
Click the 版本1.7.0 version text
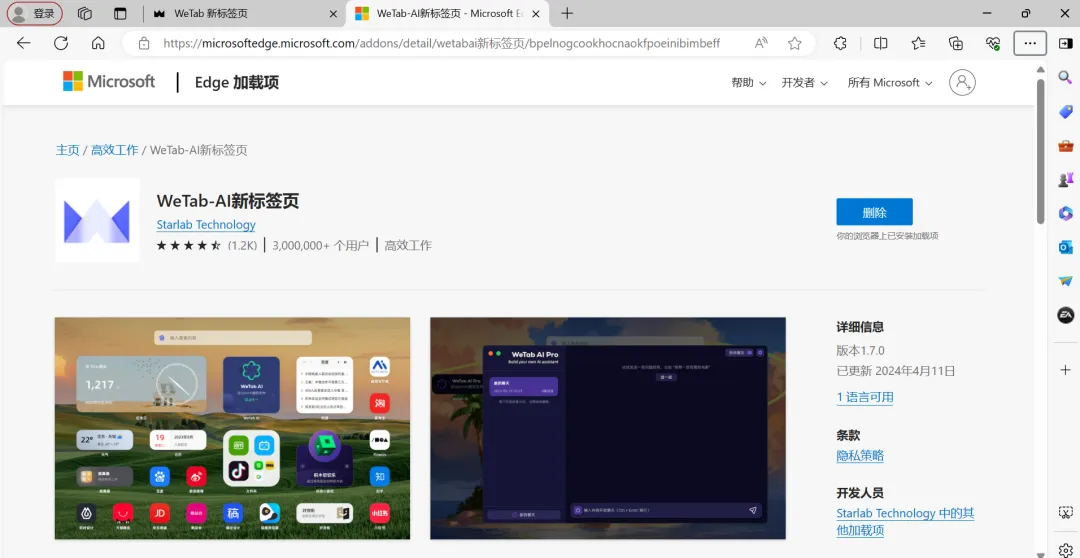[x=860, y=350]
